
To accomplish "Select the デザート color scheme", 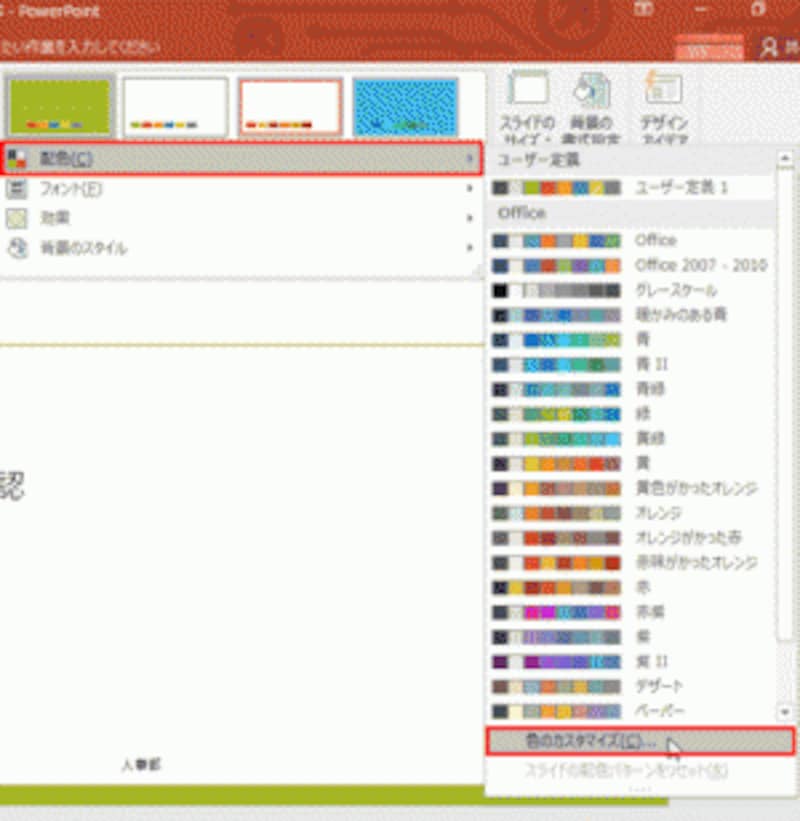I will tap(631, 686).
